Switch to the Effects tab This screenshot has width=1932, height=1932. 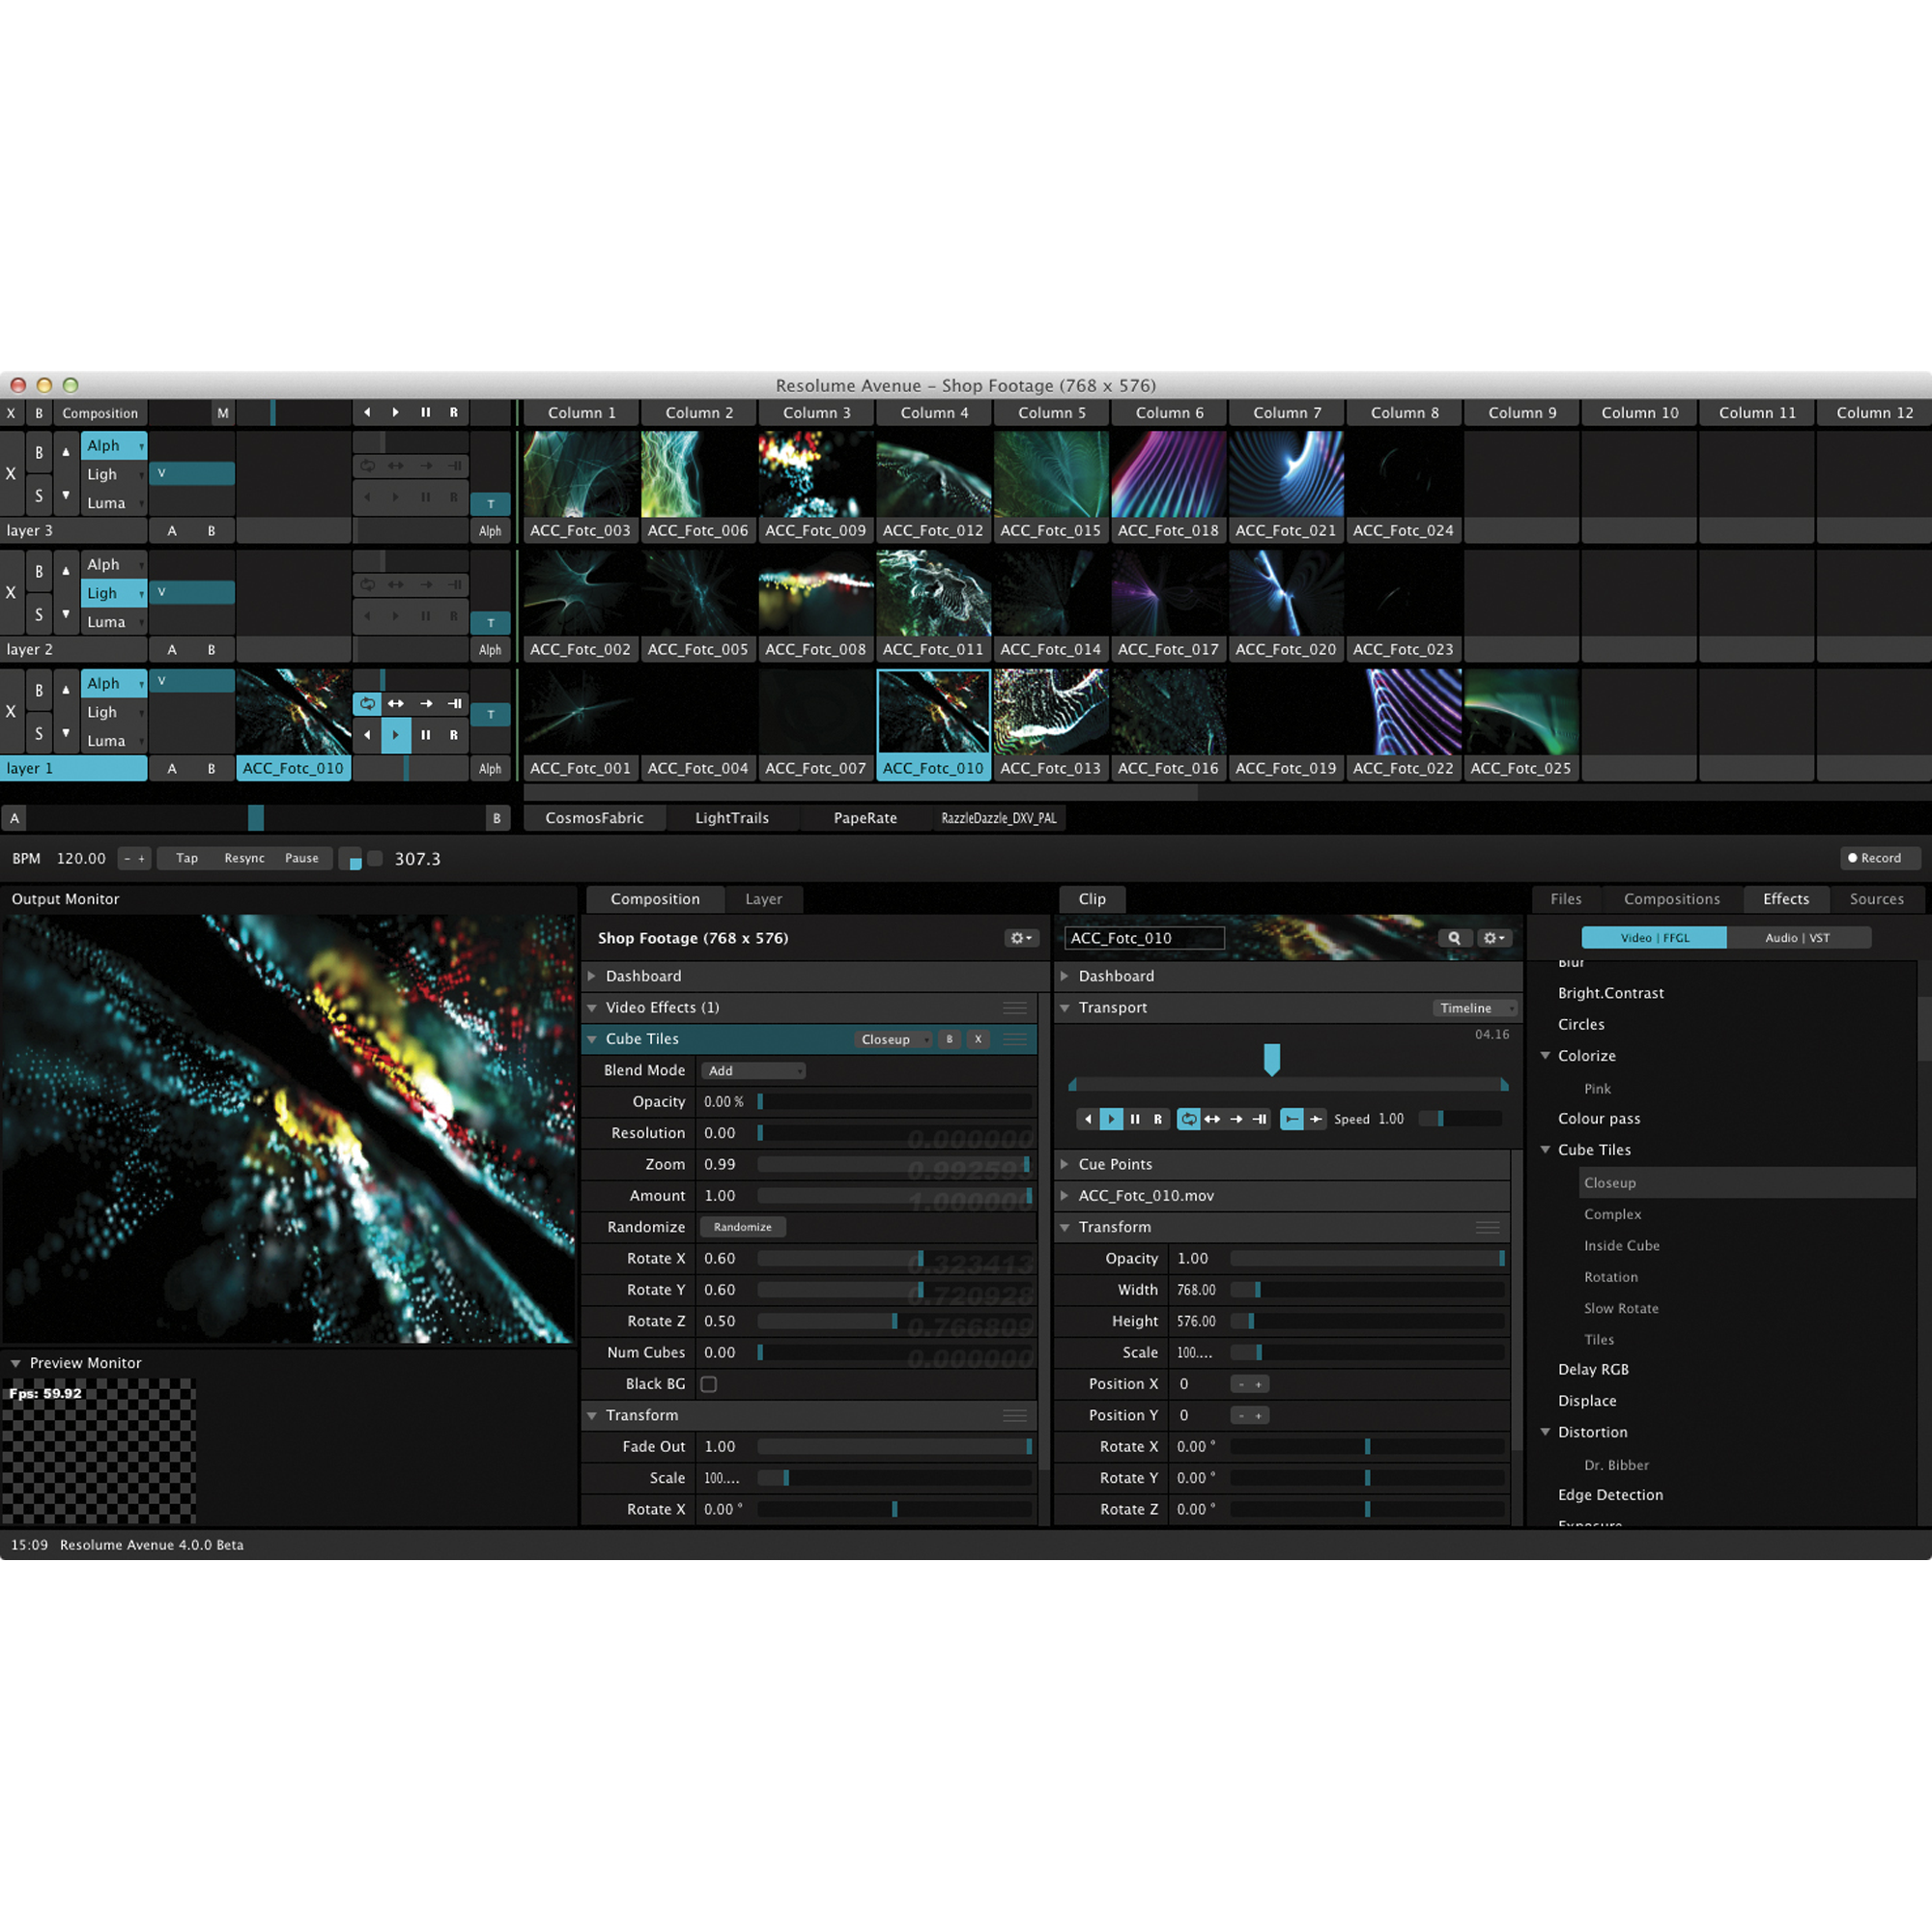(1786, 899)
